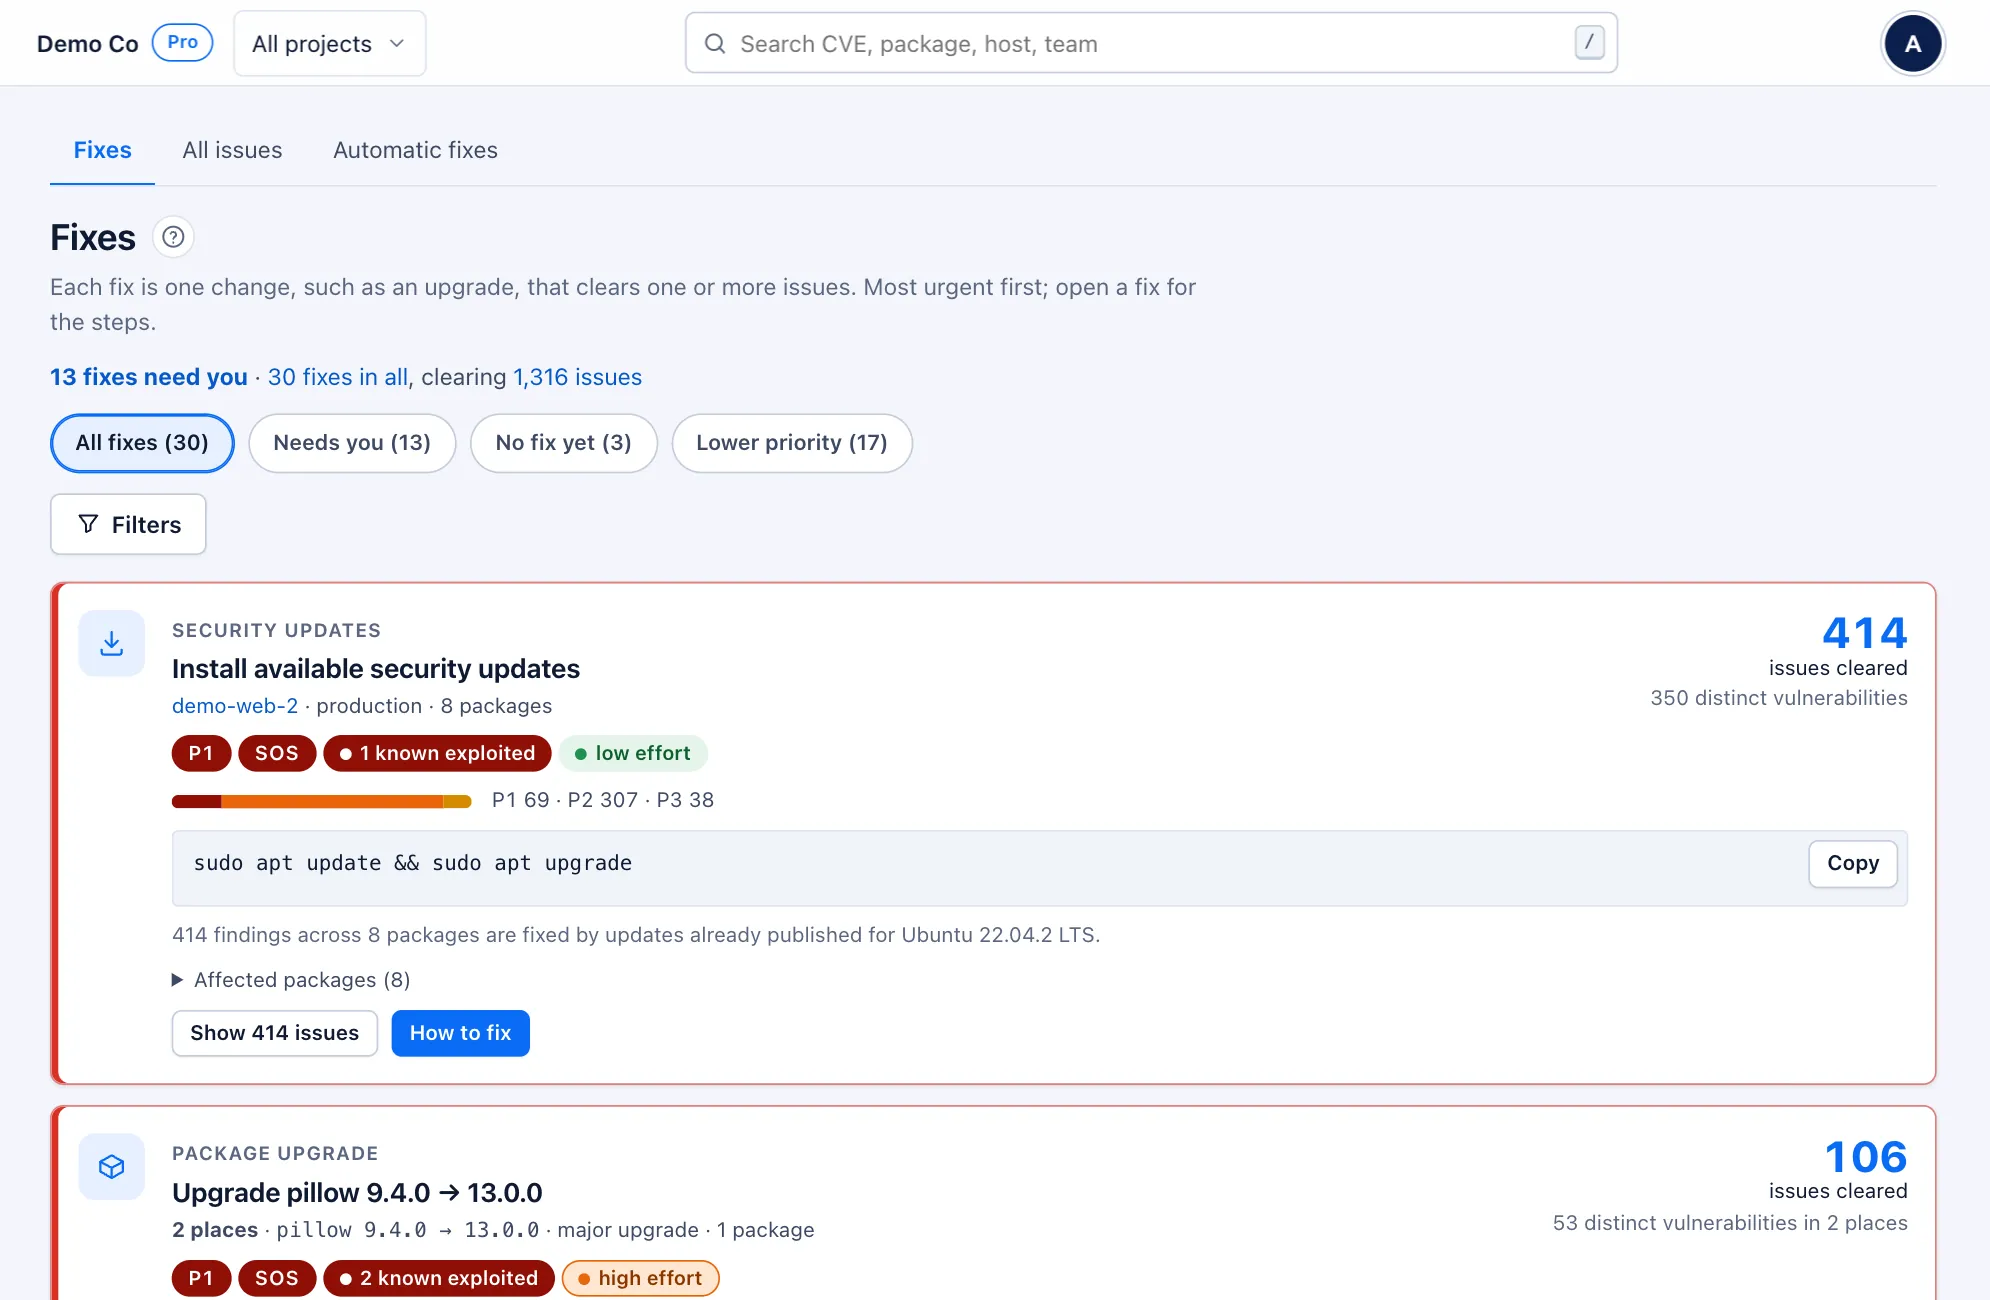The image size is (1990, 1300).
Task: Copy the apt upgrade command
Action: 1853,863
